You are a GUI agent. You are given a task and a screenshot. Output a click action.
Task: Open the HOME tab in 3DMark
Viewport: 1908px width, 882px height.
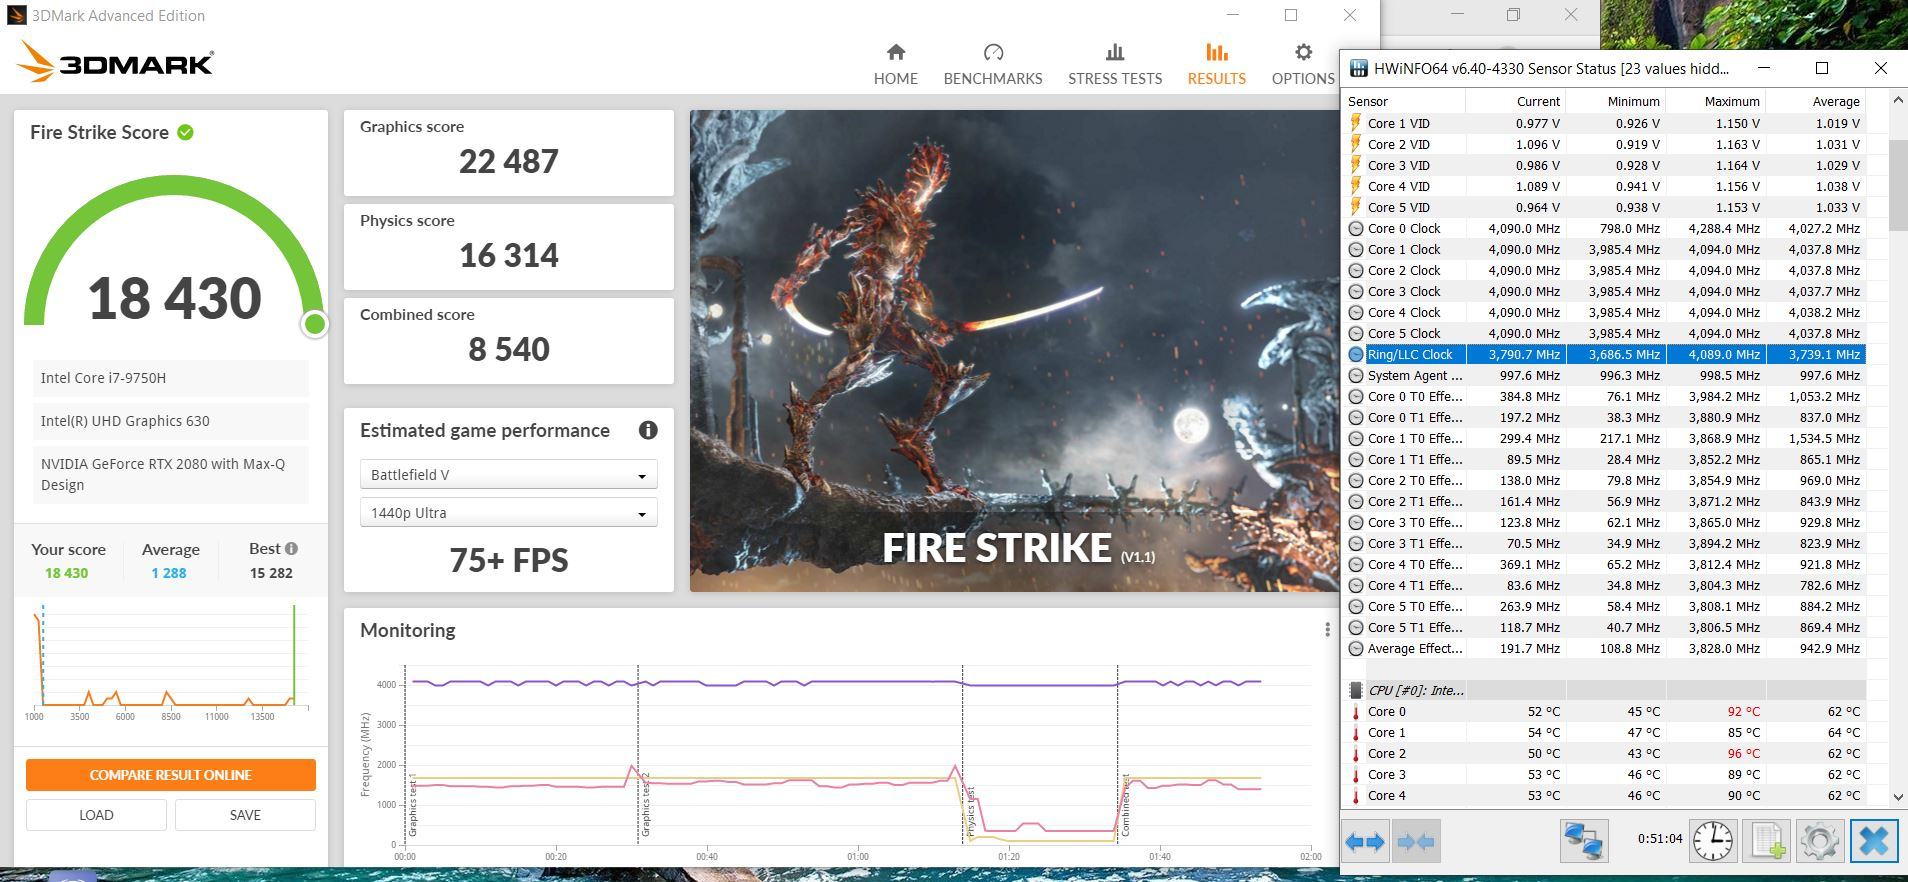click(895, 64)
